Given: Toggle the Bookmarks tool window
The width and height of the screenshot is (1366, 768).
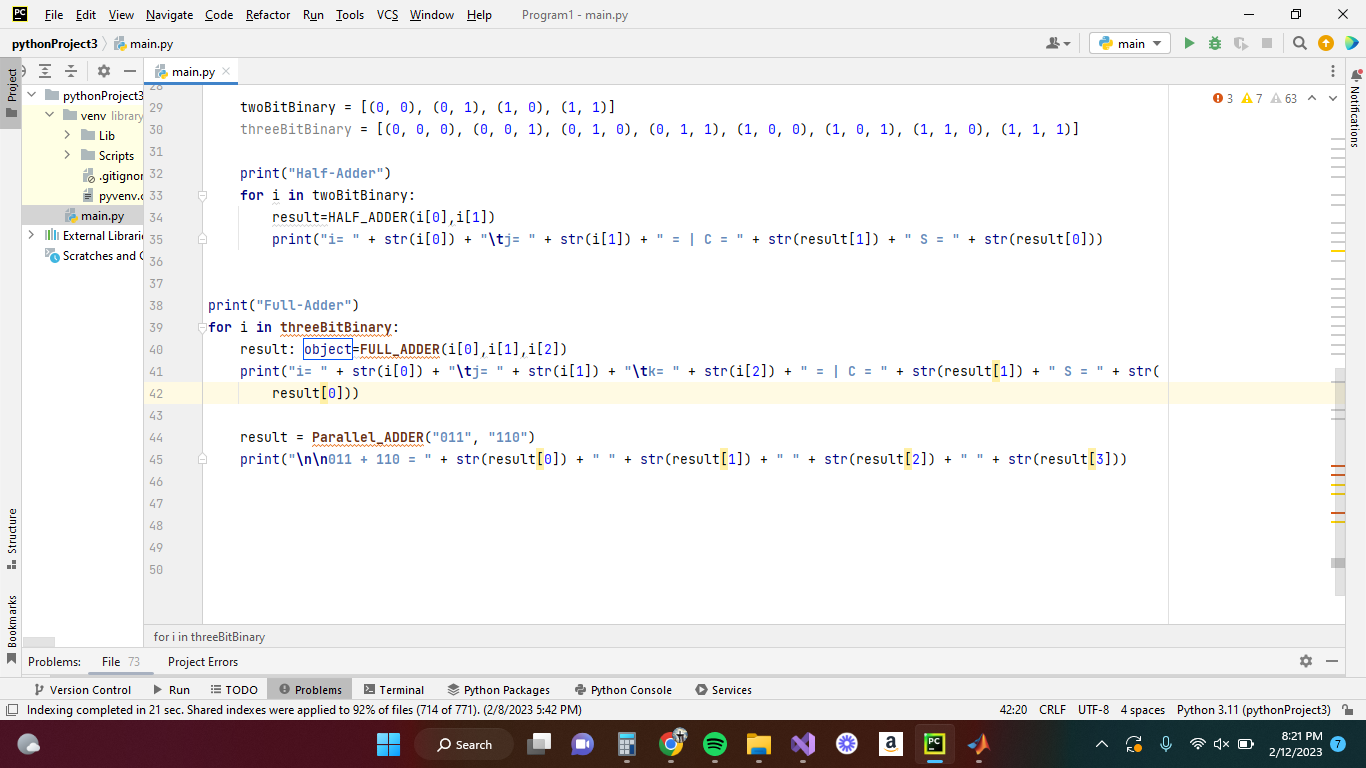Looking at the screenshot, I should point(12,611).
